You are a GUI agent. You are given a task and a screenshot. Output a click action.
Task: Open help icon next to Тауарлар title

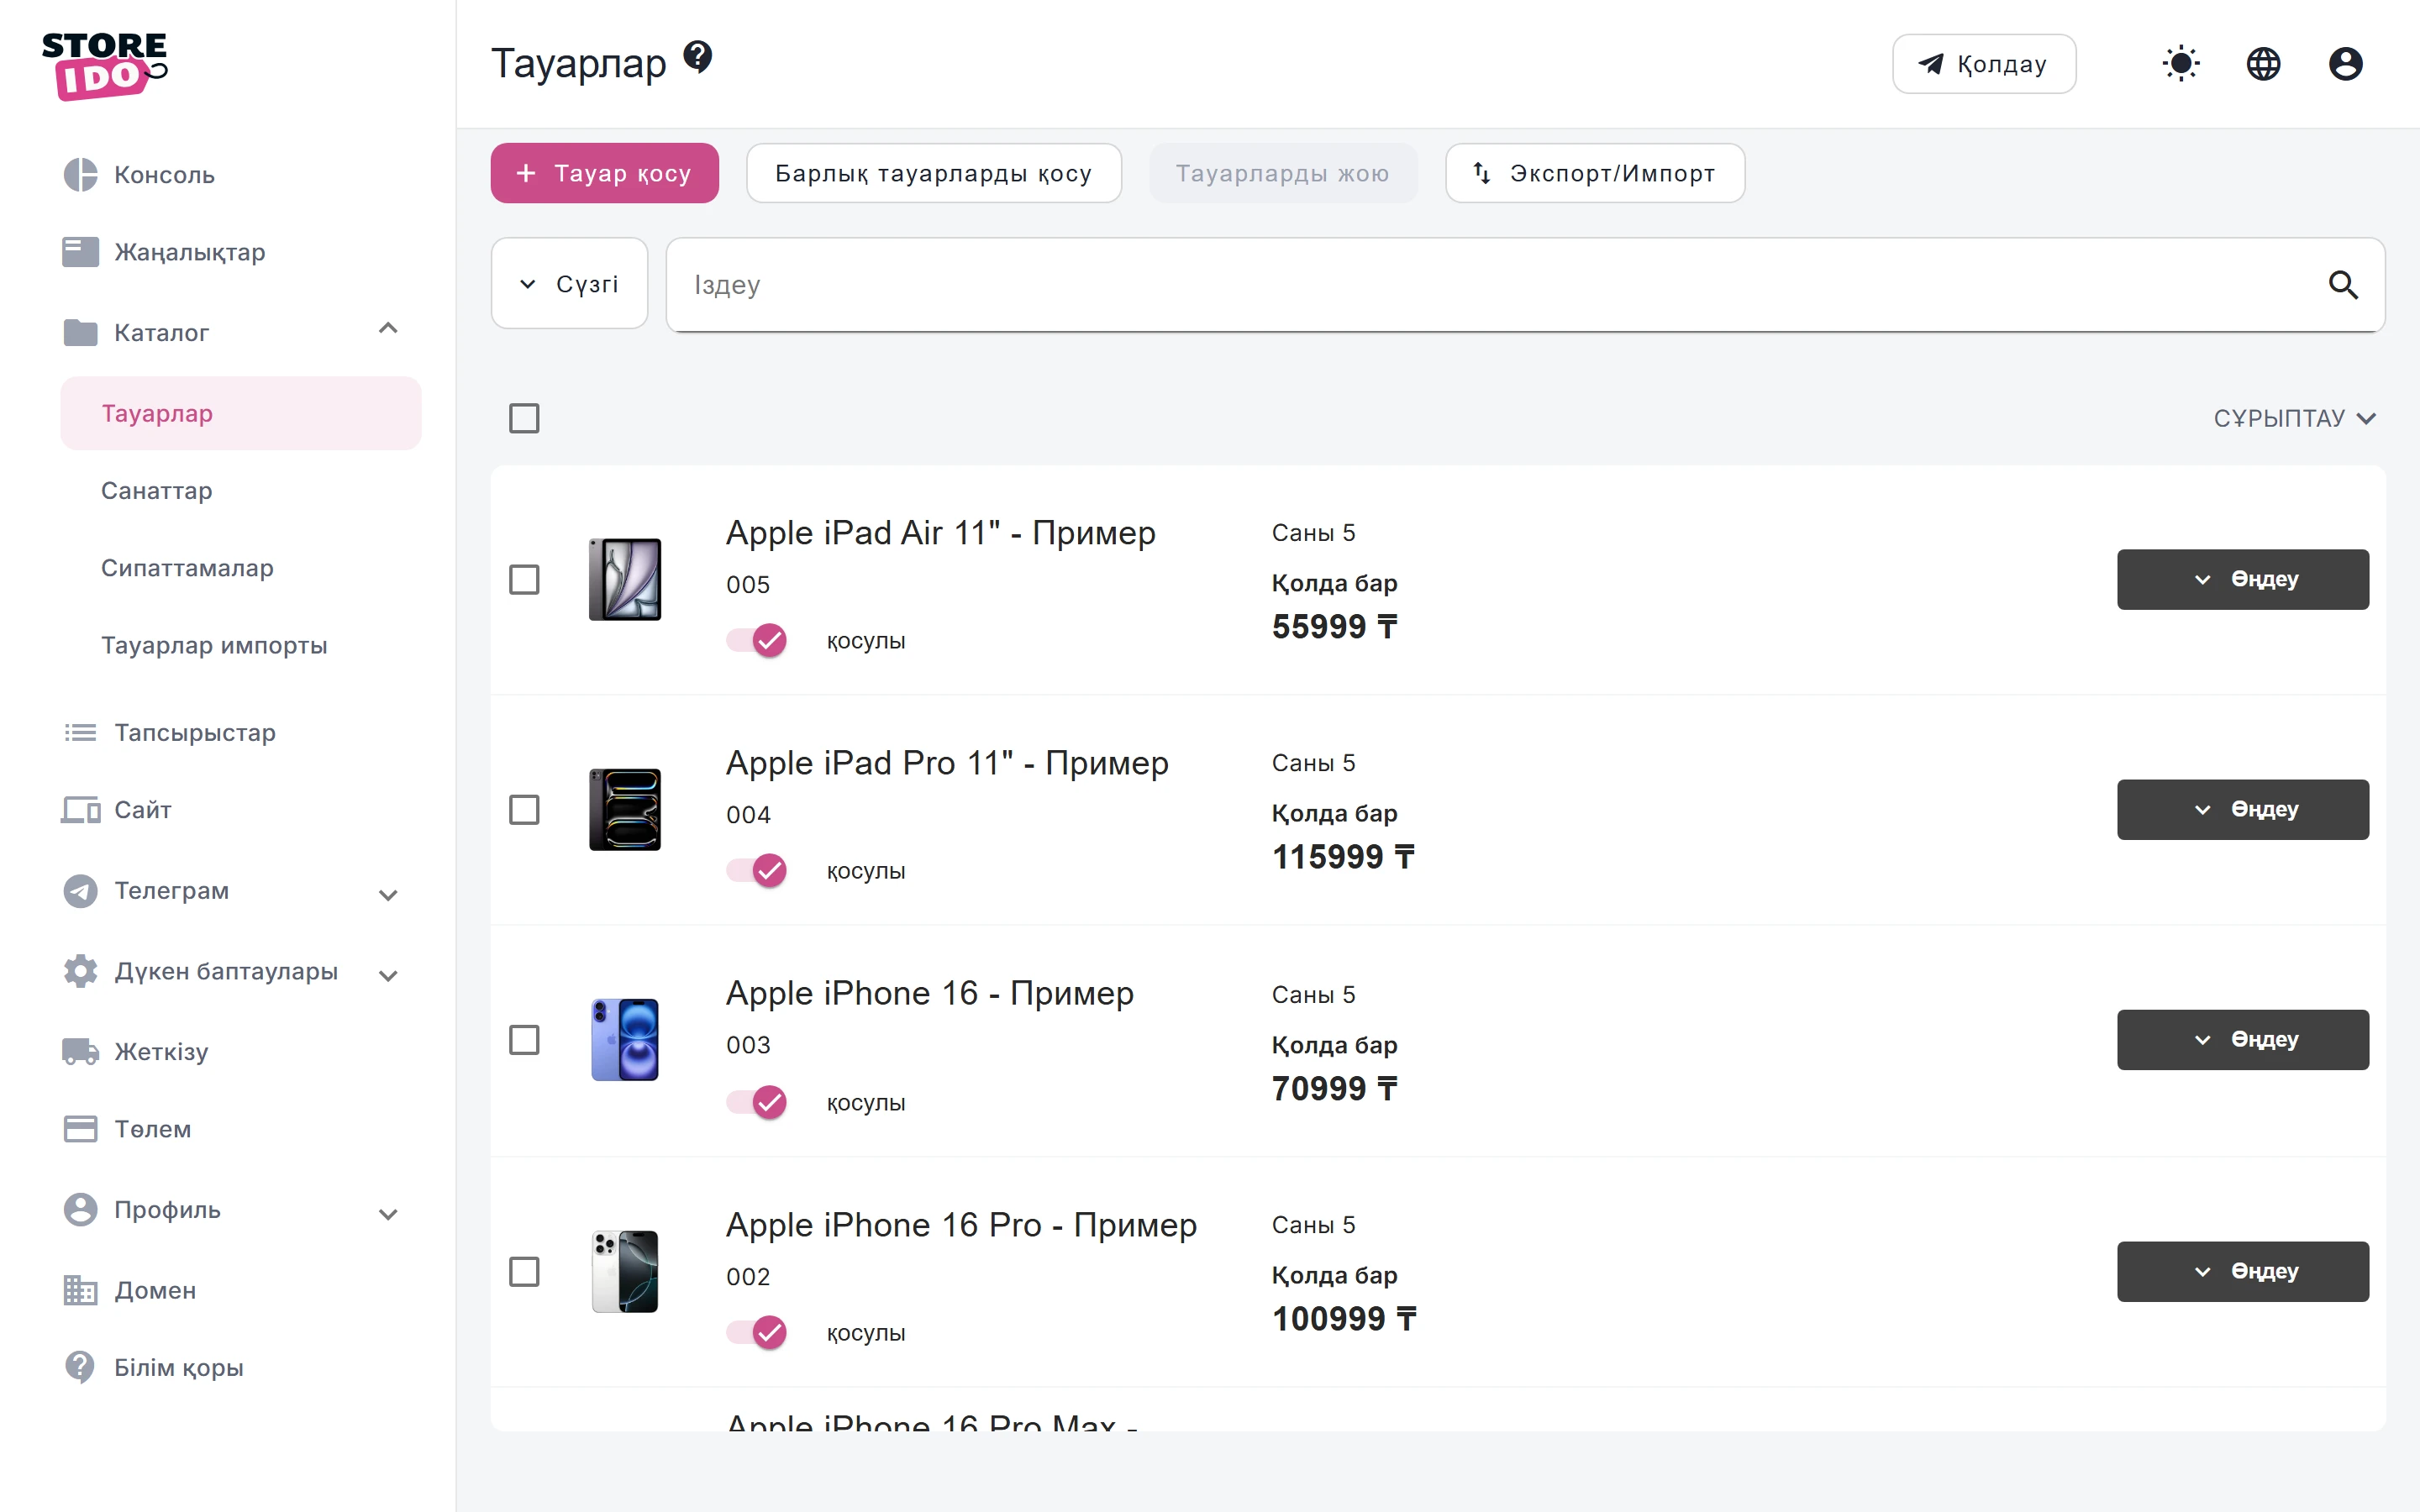pyautogui.click(x=697, y=57)
